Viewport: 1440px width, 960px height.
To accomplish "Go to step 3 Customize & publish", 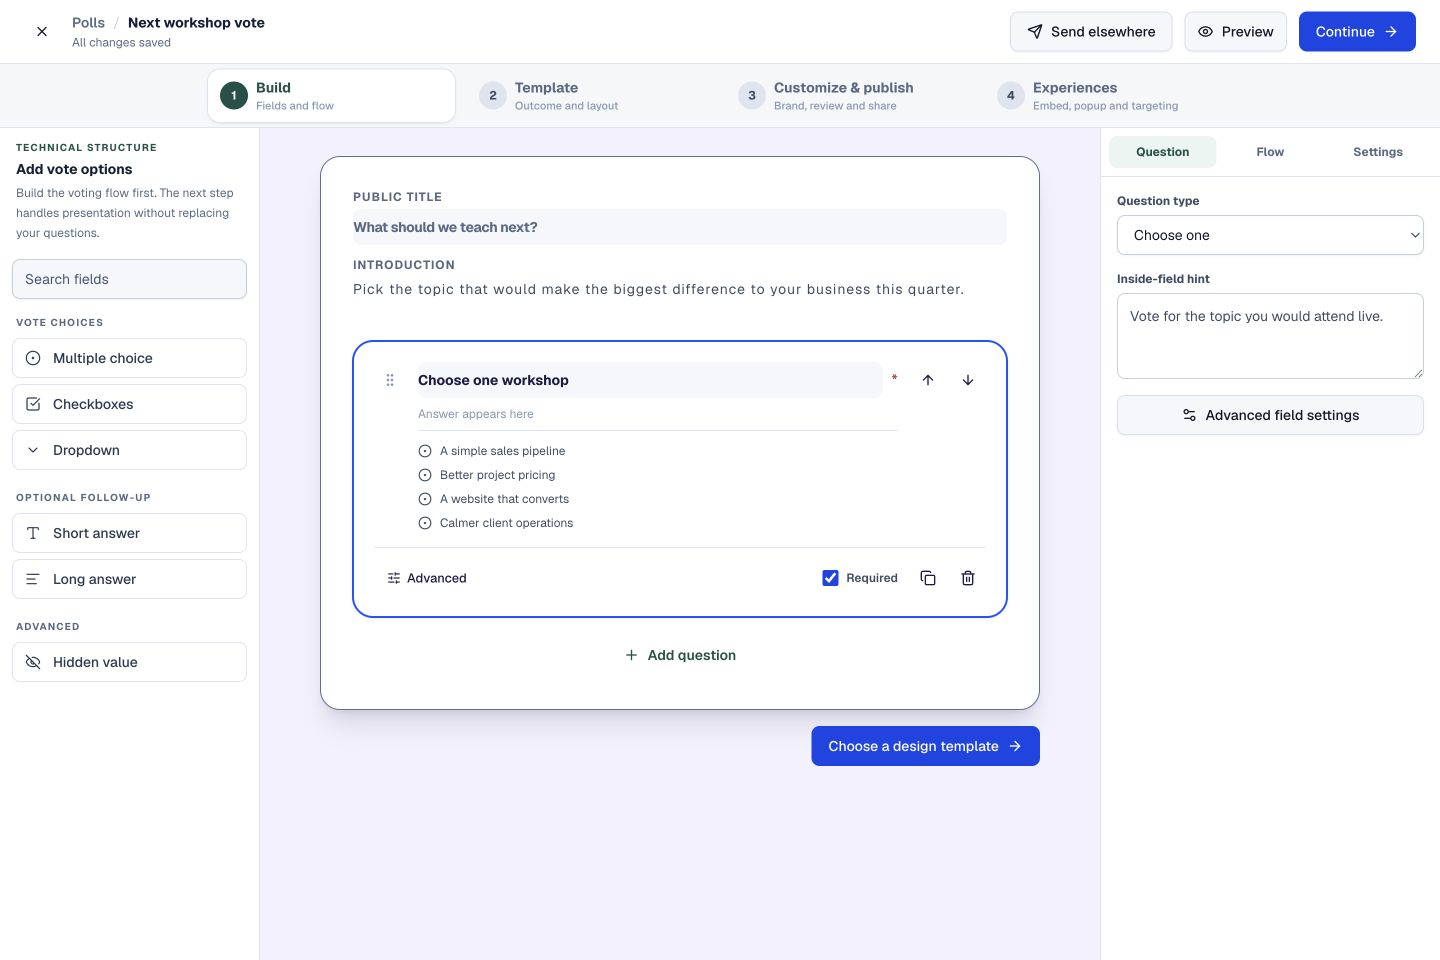I will pyautogui.click(x=849, y=96).
